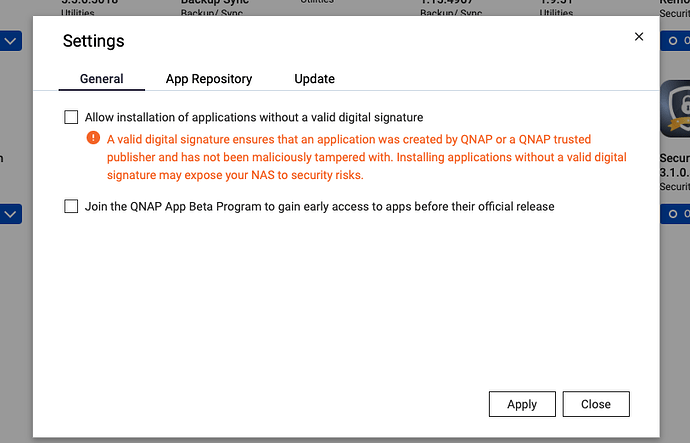
Task: Expand the lower-left blue dropdown arrow
Action: tap(10, 213)
